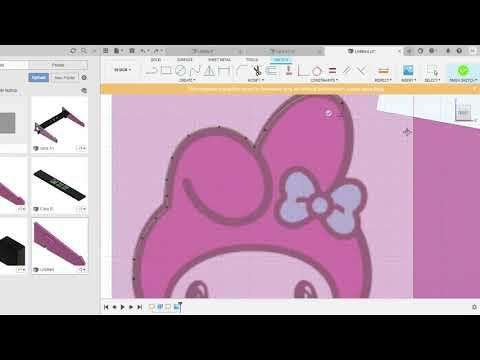Expand the Inspect menu
Image resolution: width=480 pixels, height=360 pixels.
tap(383, 80)
